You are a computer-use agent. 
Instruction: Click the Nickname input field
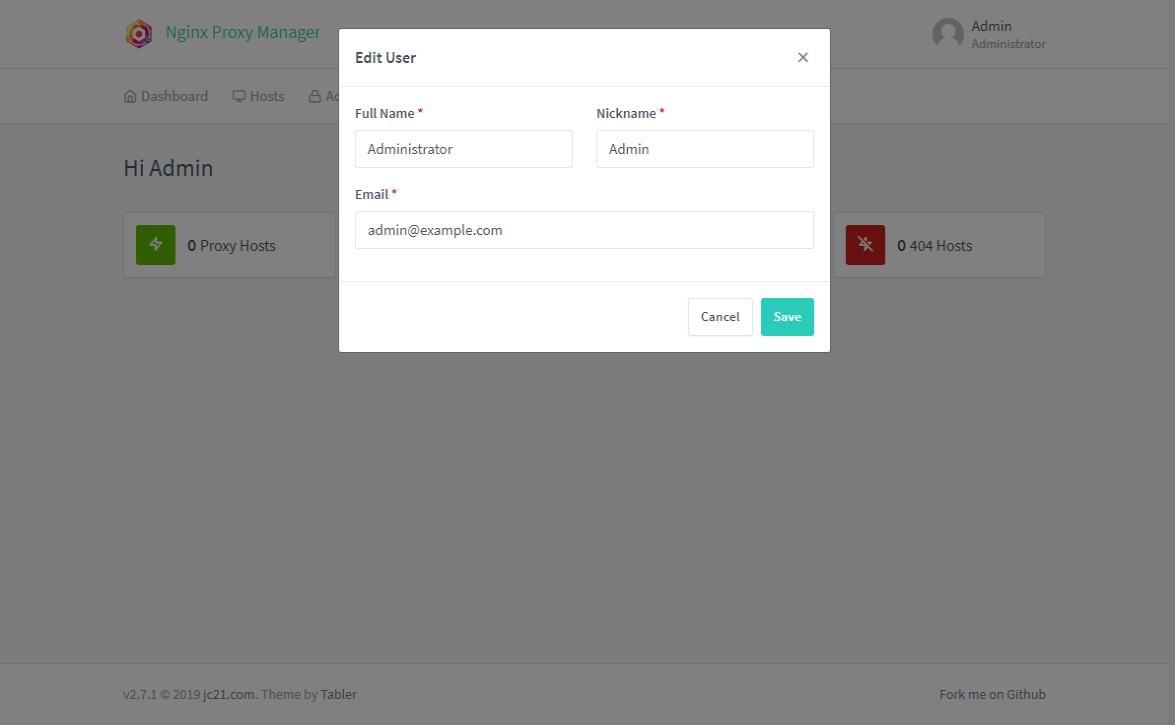tap(704, 148)
